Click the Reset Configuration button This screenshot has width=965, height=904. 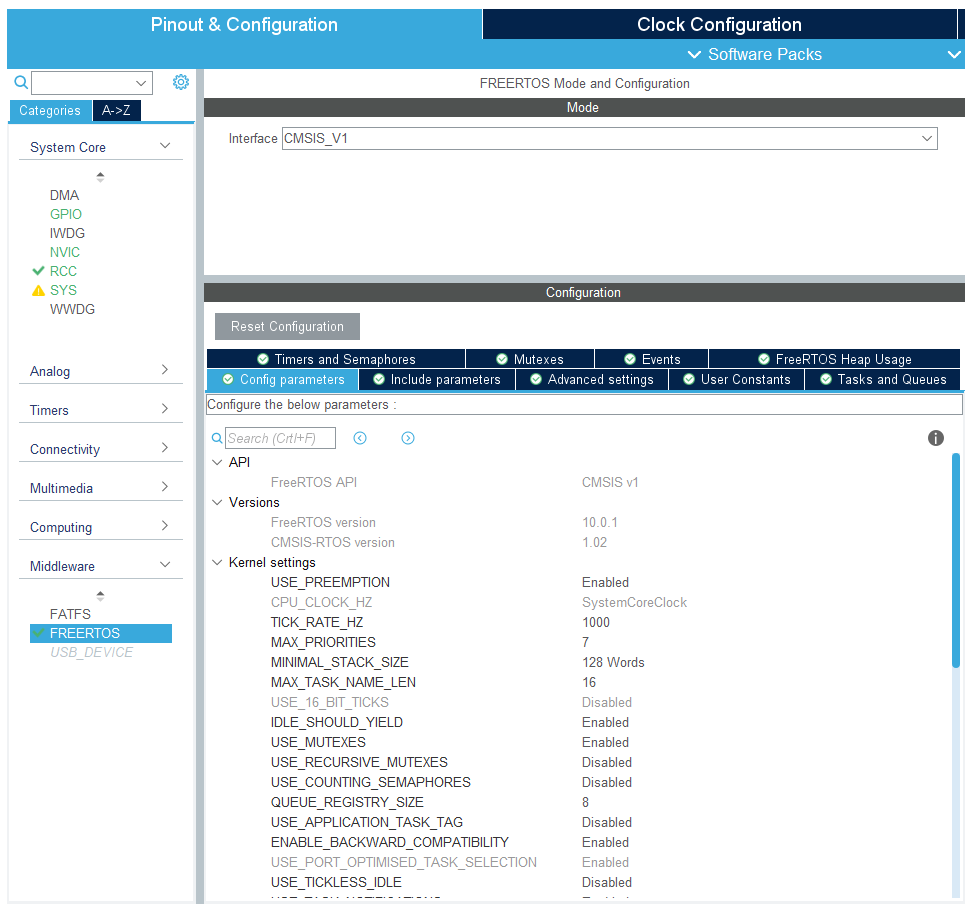pyautogui.click(x=287, y=326)
